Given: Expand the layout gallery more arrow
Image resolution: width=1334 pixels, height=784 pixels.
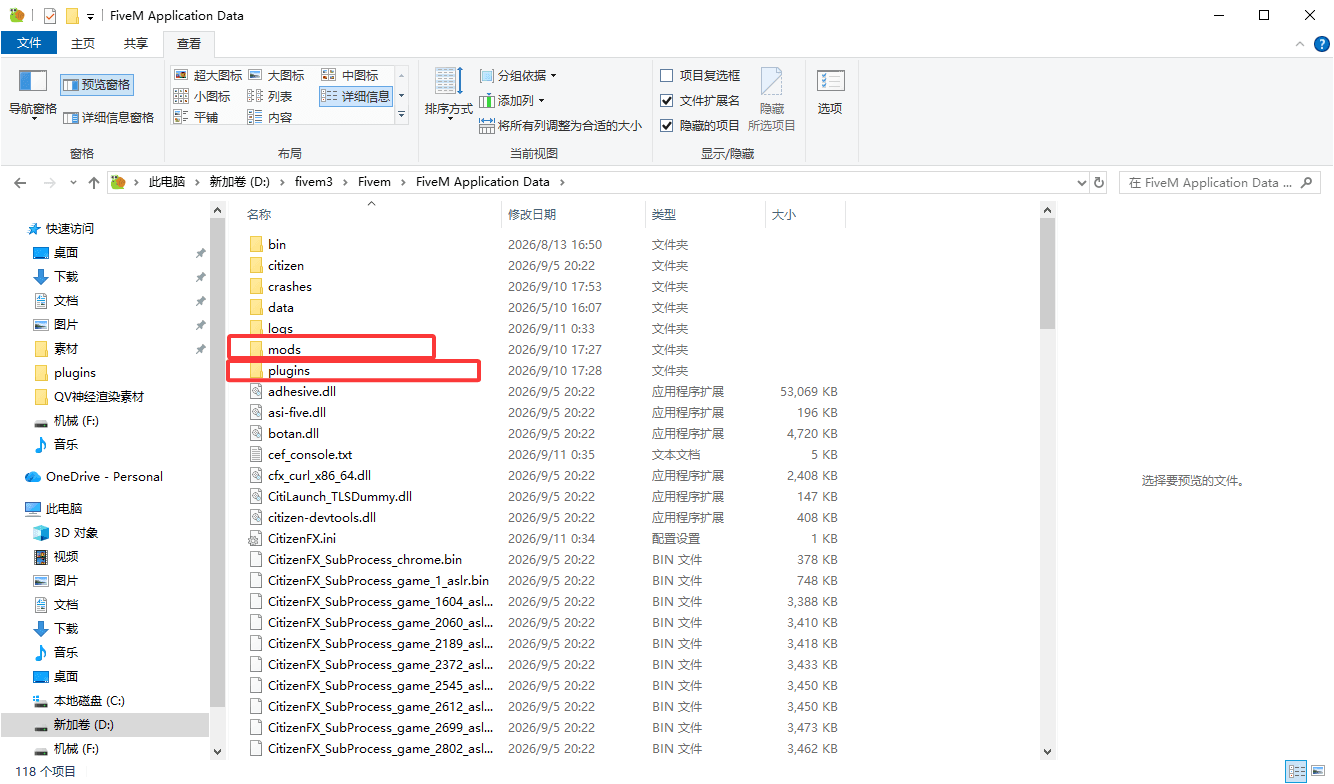Looking at the screenshot, I should (x=402, y=117).
